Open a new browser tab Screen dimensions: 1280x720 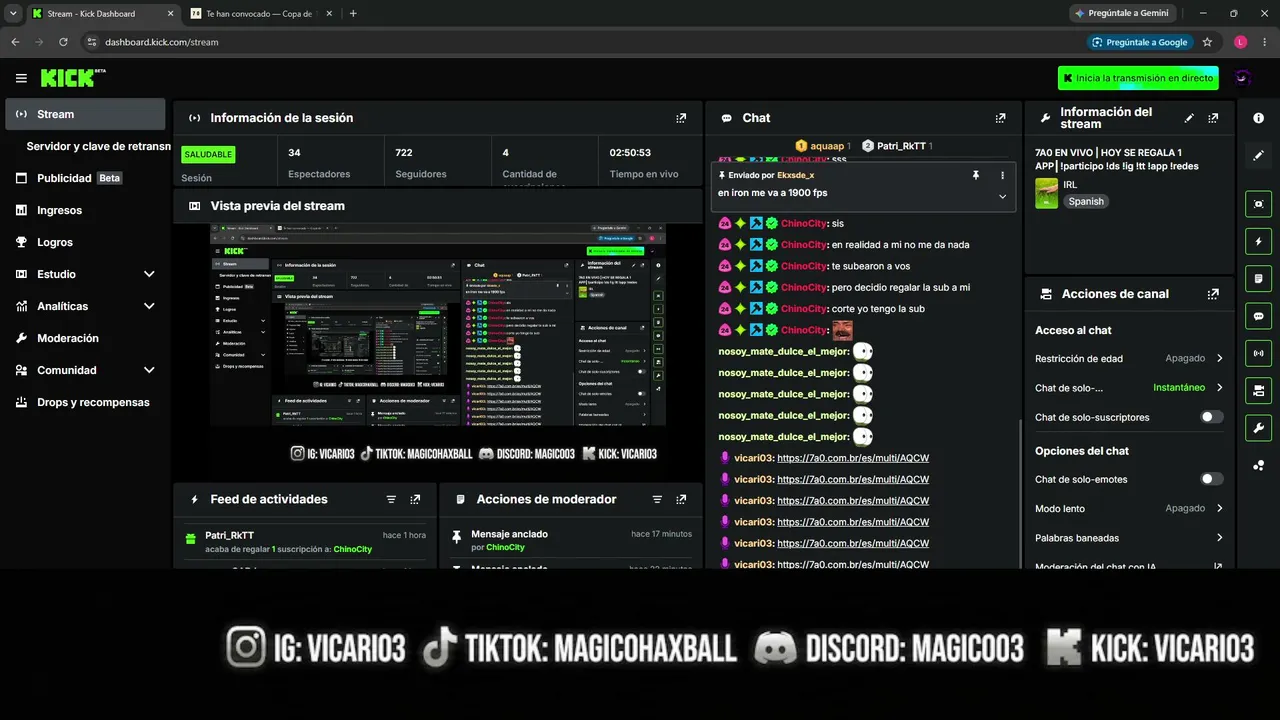(x=353, y=14)
